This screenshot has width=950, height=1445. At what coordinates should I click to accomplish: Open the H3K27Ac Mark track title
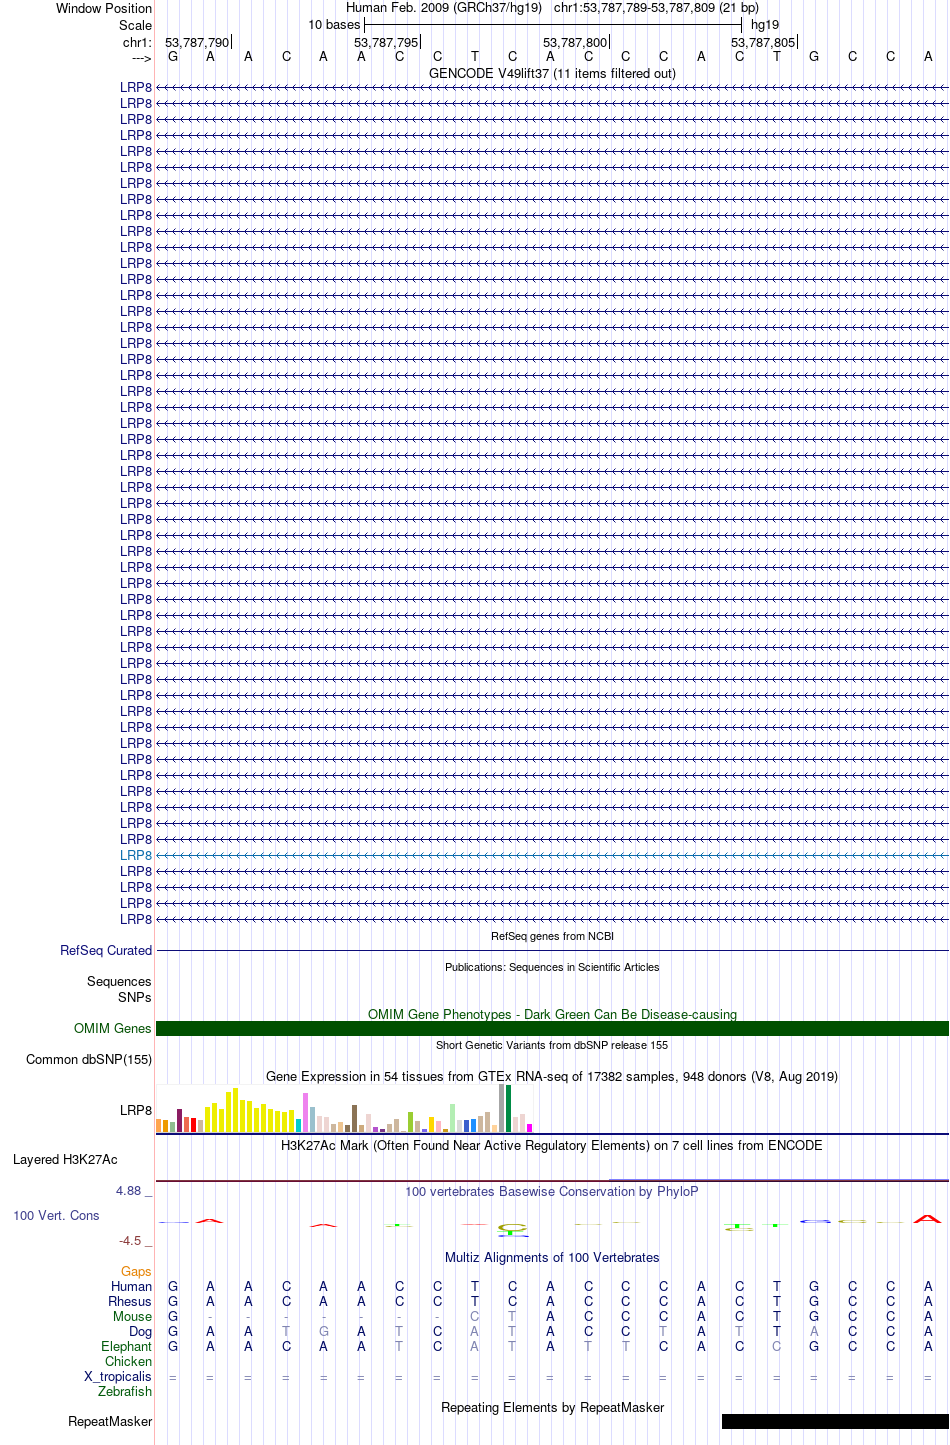[552, 1145]
